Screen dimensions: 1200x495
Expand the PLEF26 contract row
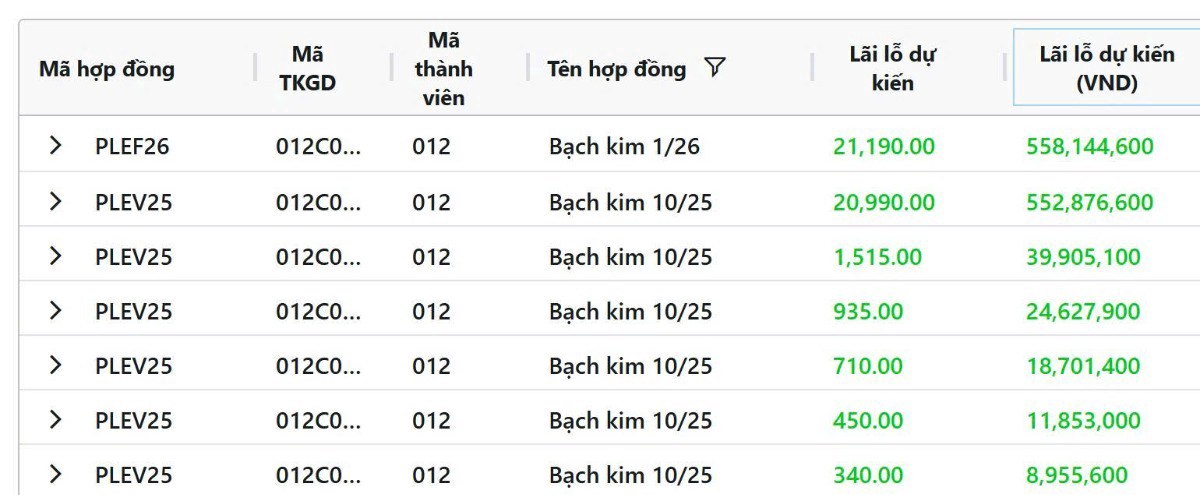pos(56,146)
